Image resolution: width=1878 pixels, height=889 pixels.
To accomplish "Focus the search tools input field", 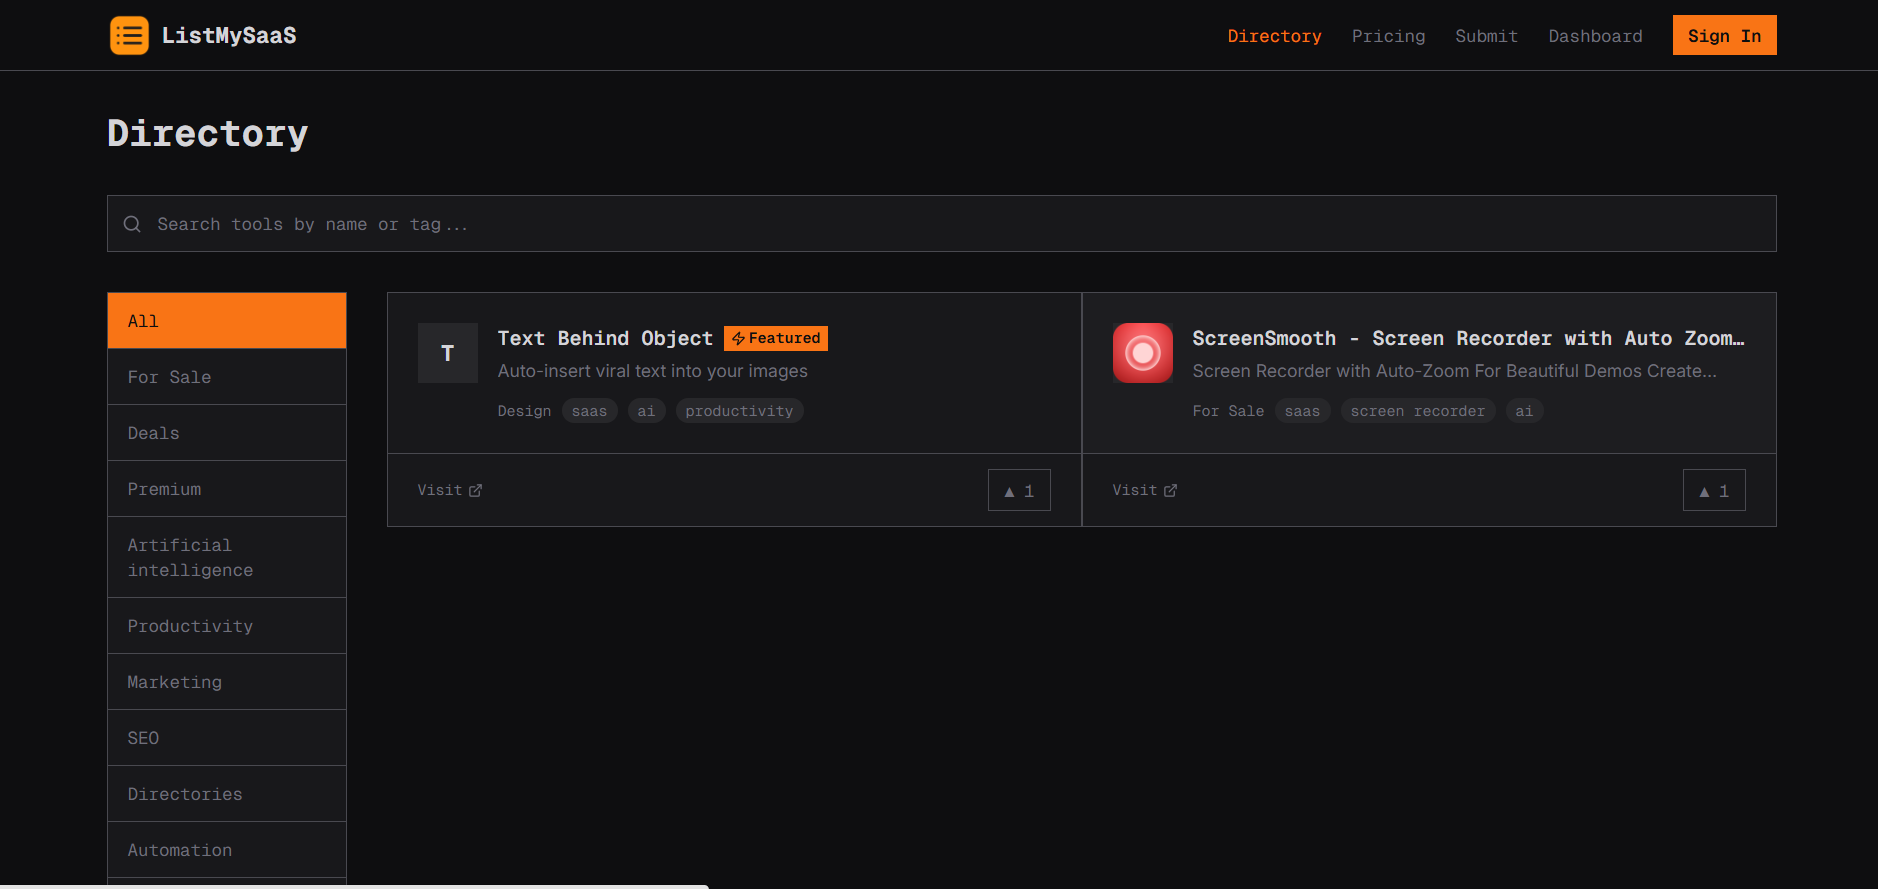I will (x=941, y=224).
